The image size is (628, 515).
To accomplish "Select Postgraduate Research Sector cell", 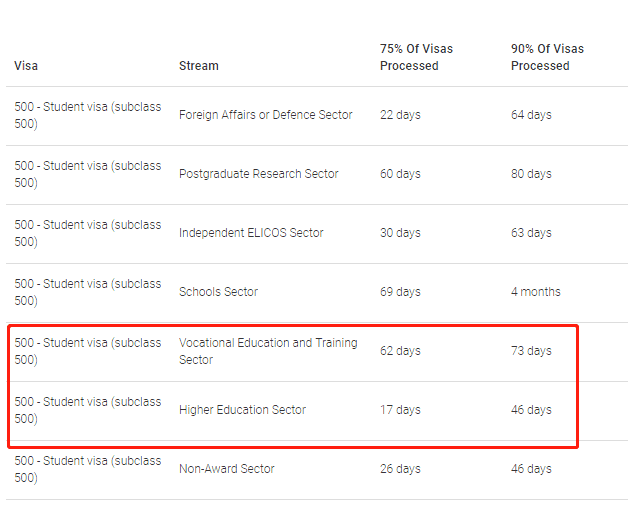I will (x=259, y=174).
